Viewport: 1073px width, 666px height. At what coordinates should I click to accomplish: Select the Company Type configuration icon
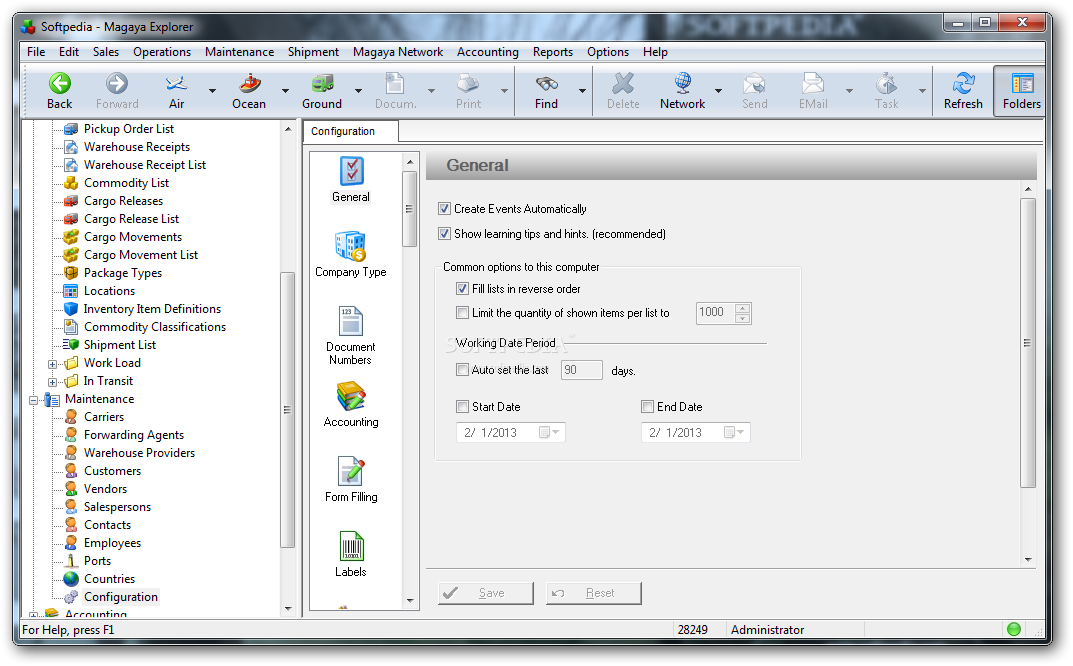[351, 246]
